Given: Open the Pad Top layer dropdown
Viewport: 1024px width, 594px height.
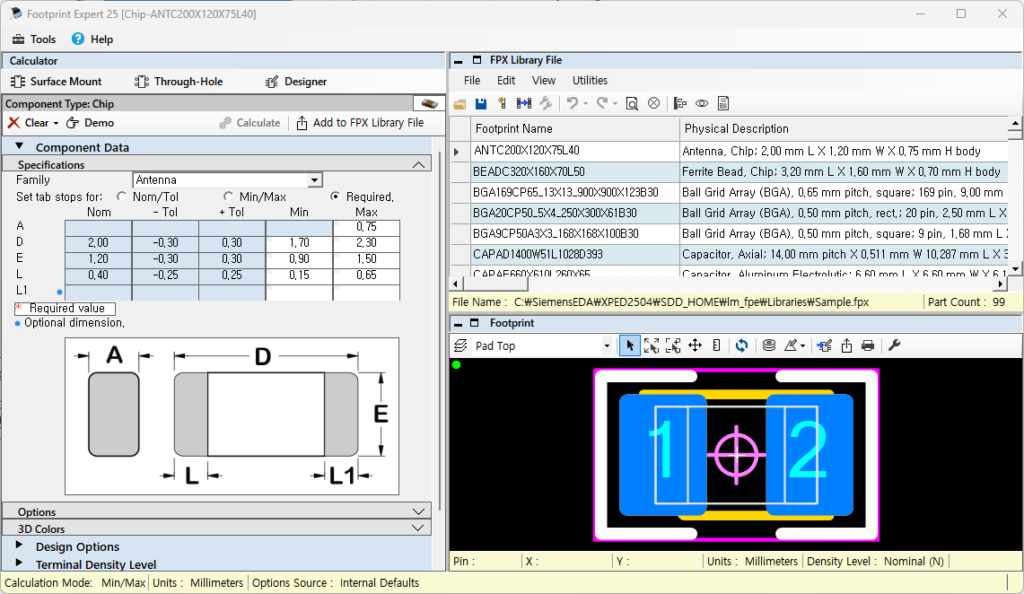Looking at the screenshot, I should point(606,346).
